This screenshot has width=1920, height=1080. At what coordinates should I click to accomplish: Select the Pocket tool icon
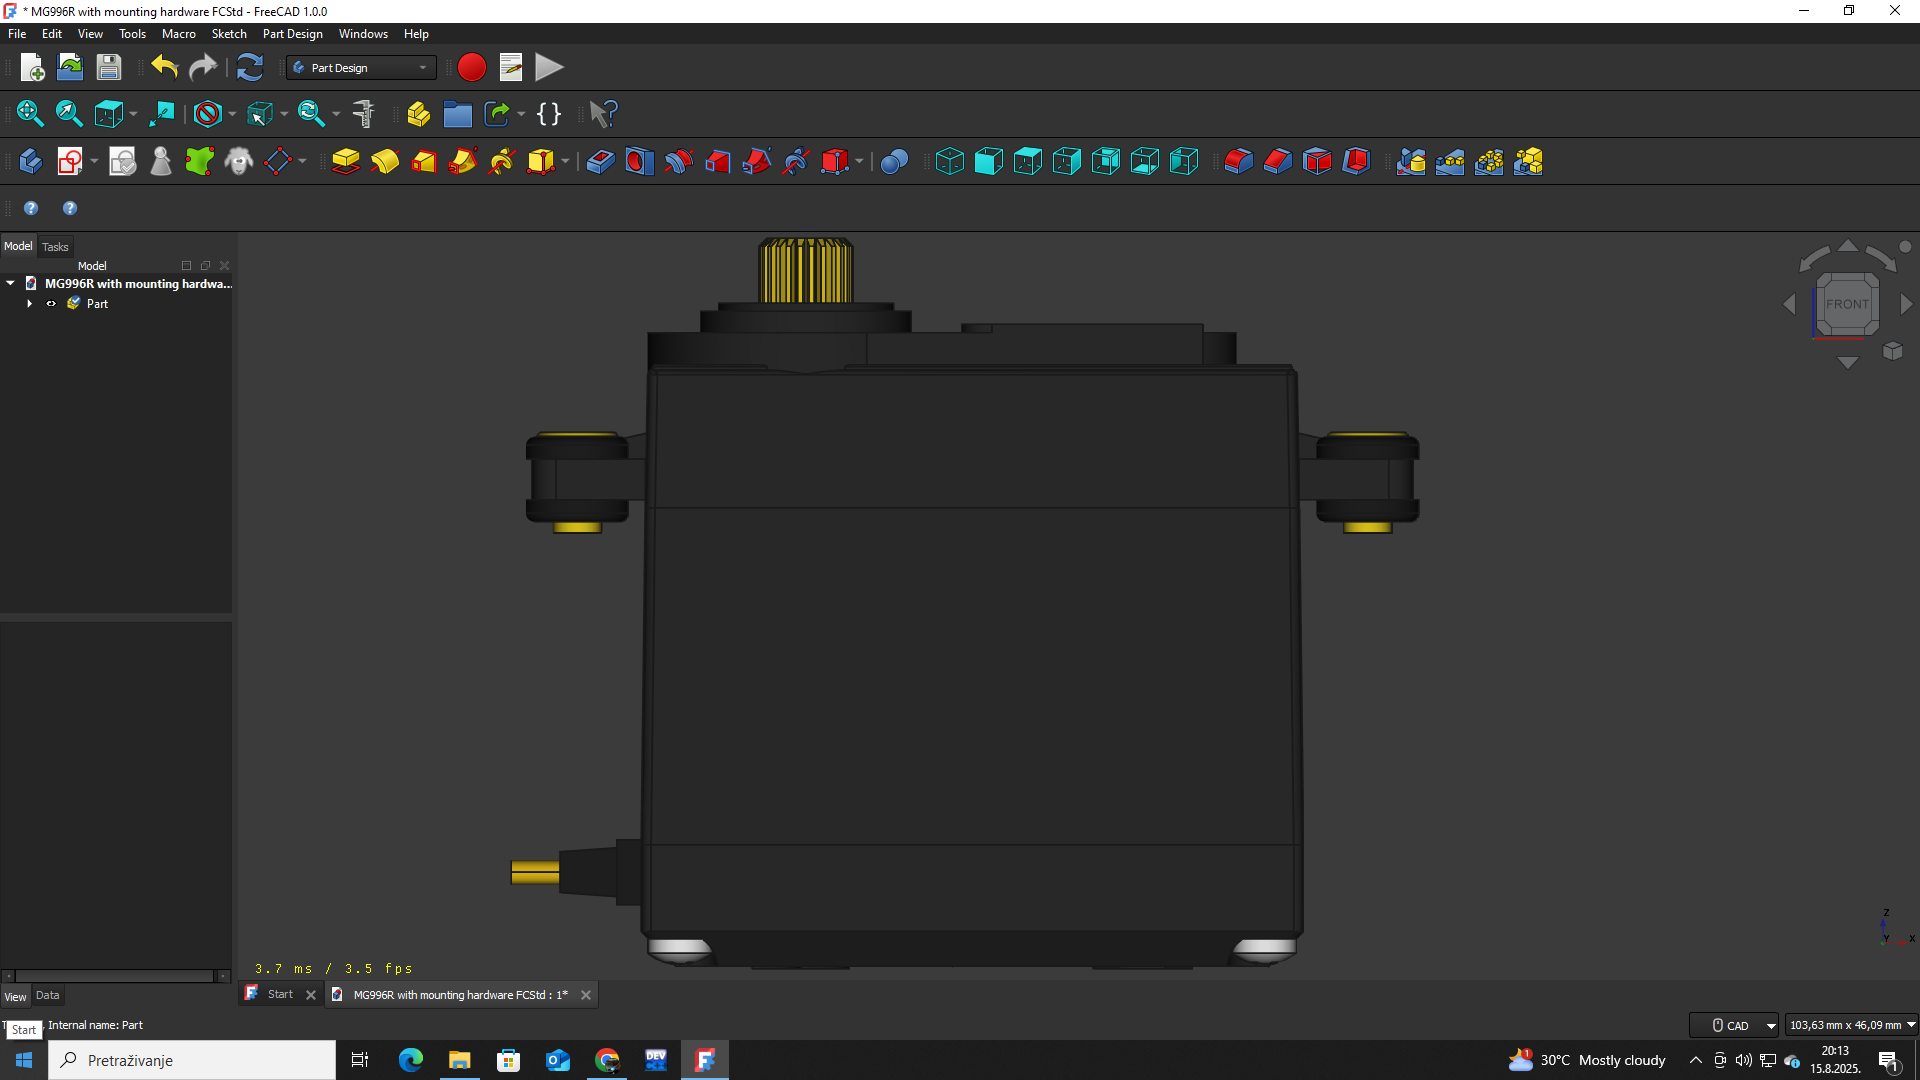pyautogui.click(x=600, y=162)
